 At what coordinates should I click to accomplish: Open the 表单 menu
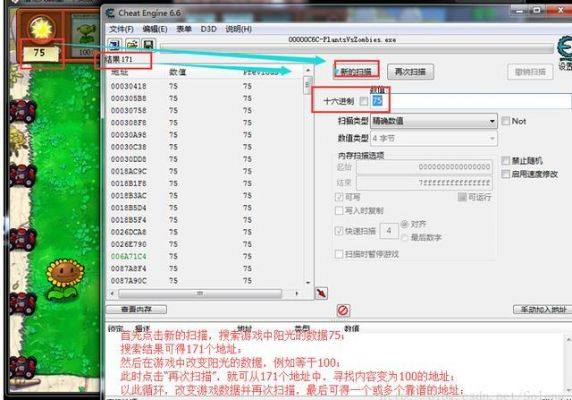point(184,29)
